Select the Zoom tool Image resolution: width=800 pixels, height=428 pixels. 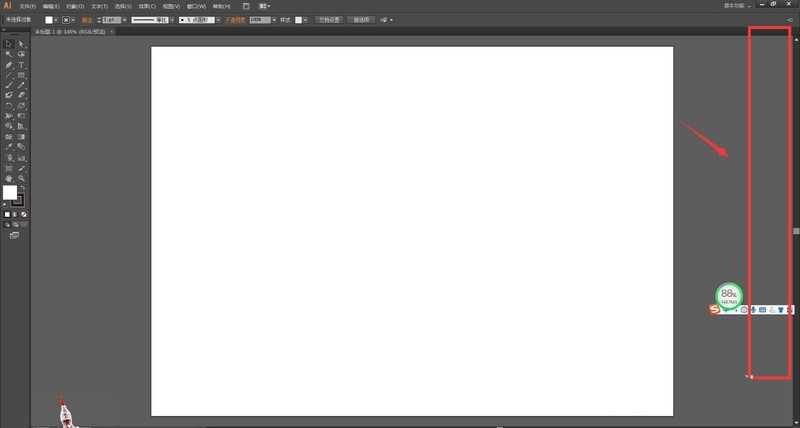(x=21, y=178)
